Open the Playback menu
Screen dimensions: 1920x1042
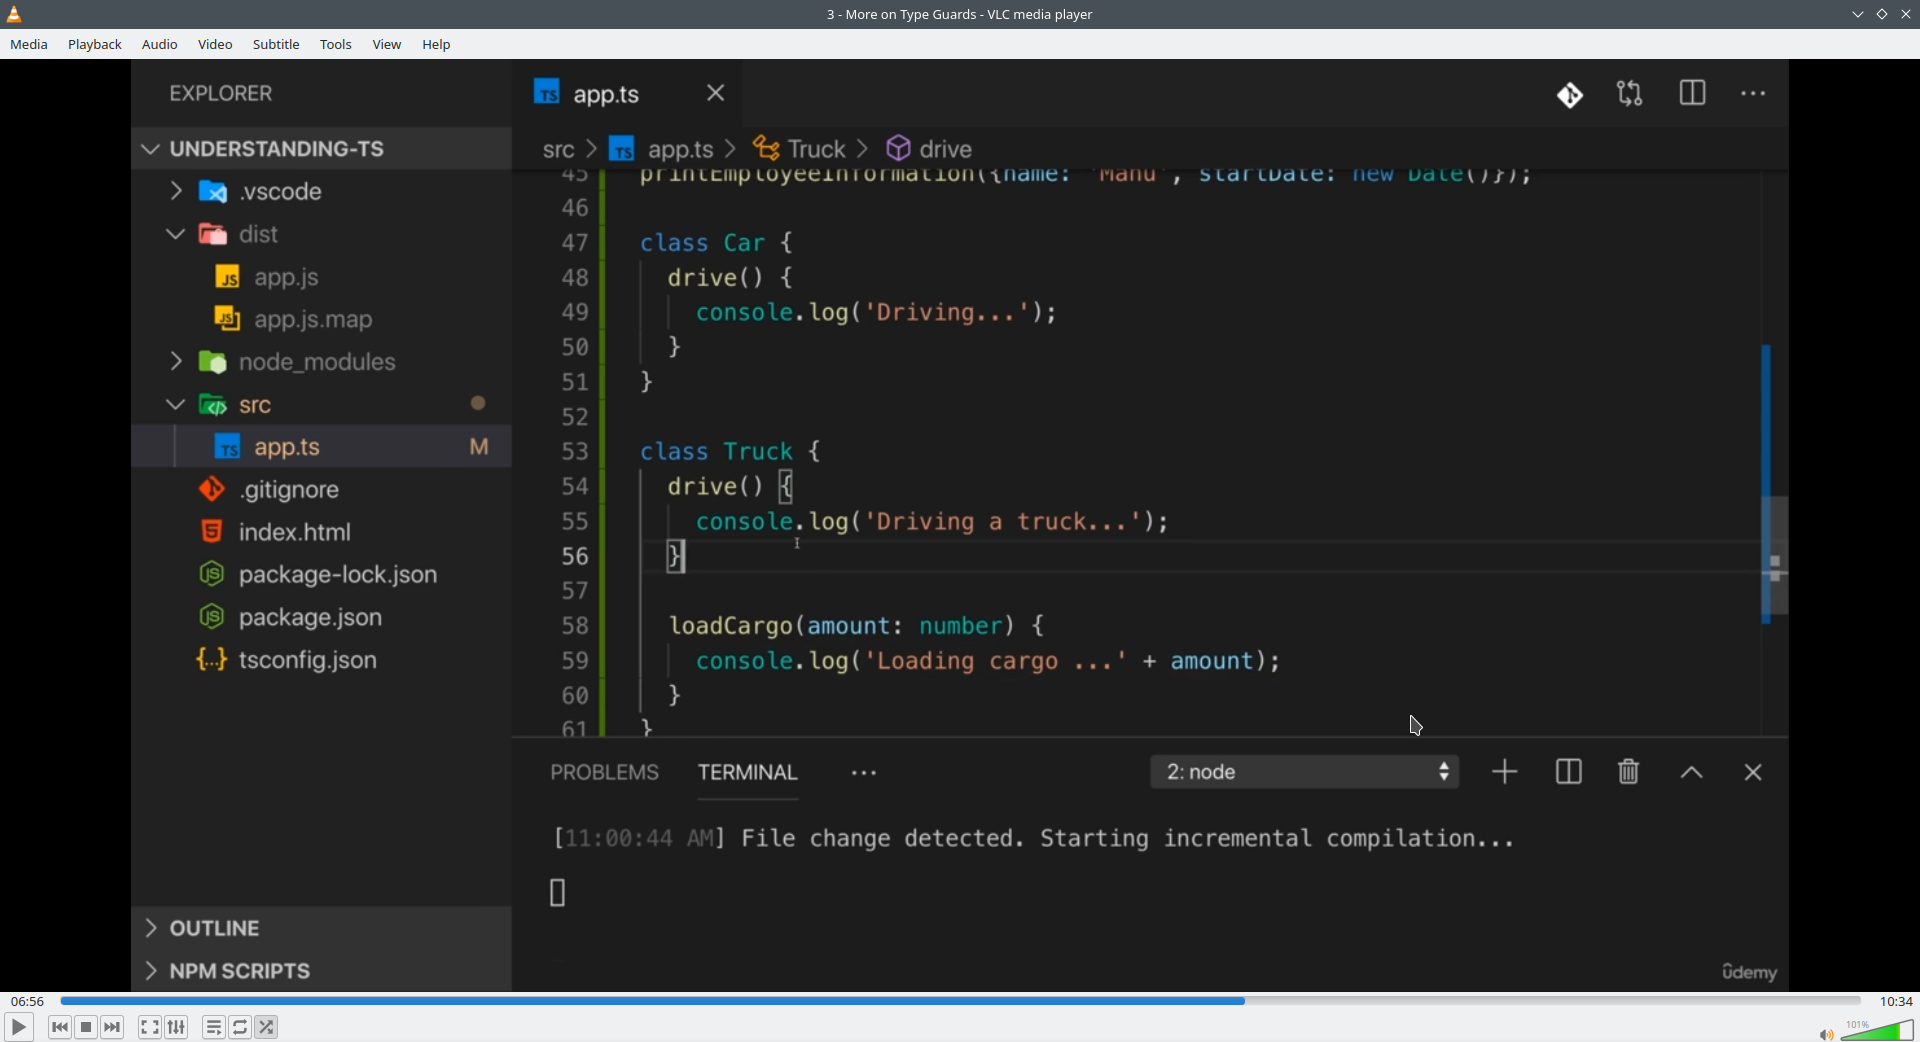click(95, 45)
